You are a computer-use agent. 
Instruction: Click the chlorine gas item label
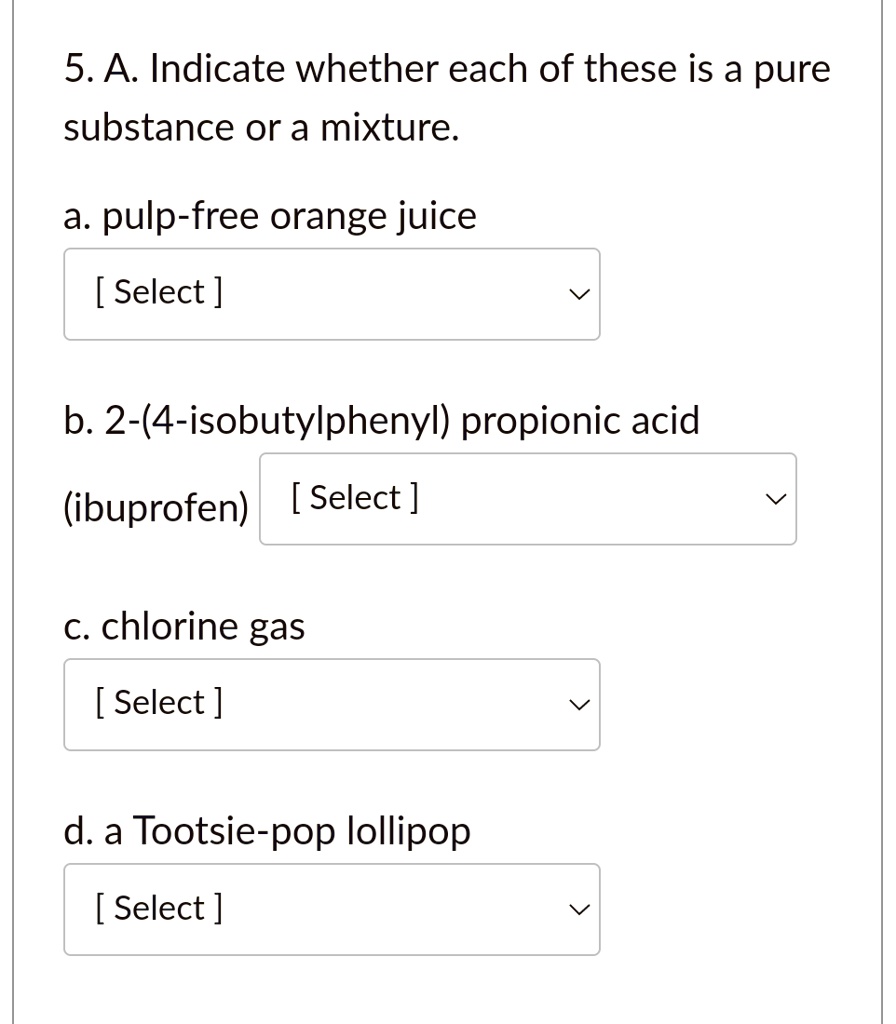coord(185,626)
